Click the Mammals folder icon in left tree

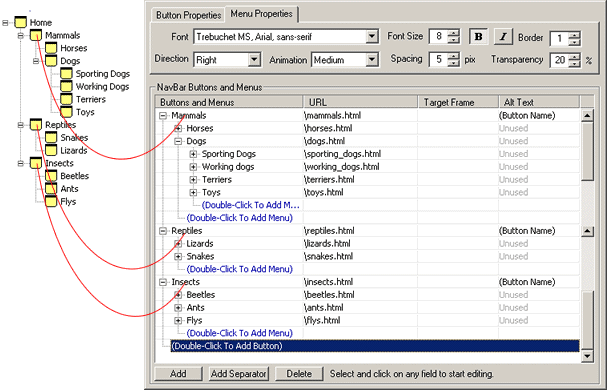pos(36,35)
